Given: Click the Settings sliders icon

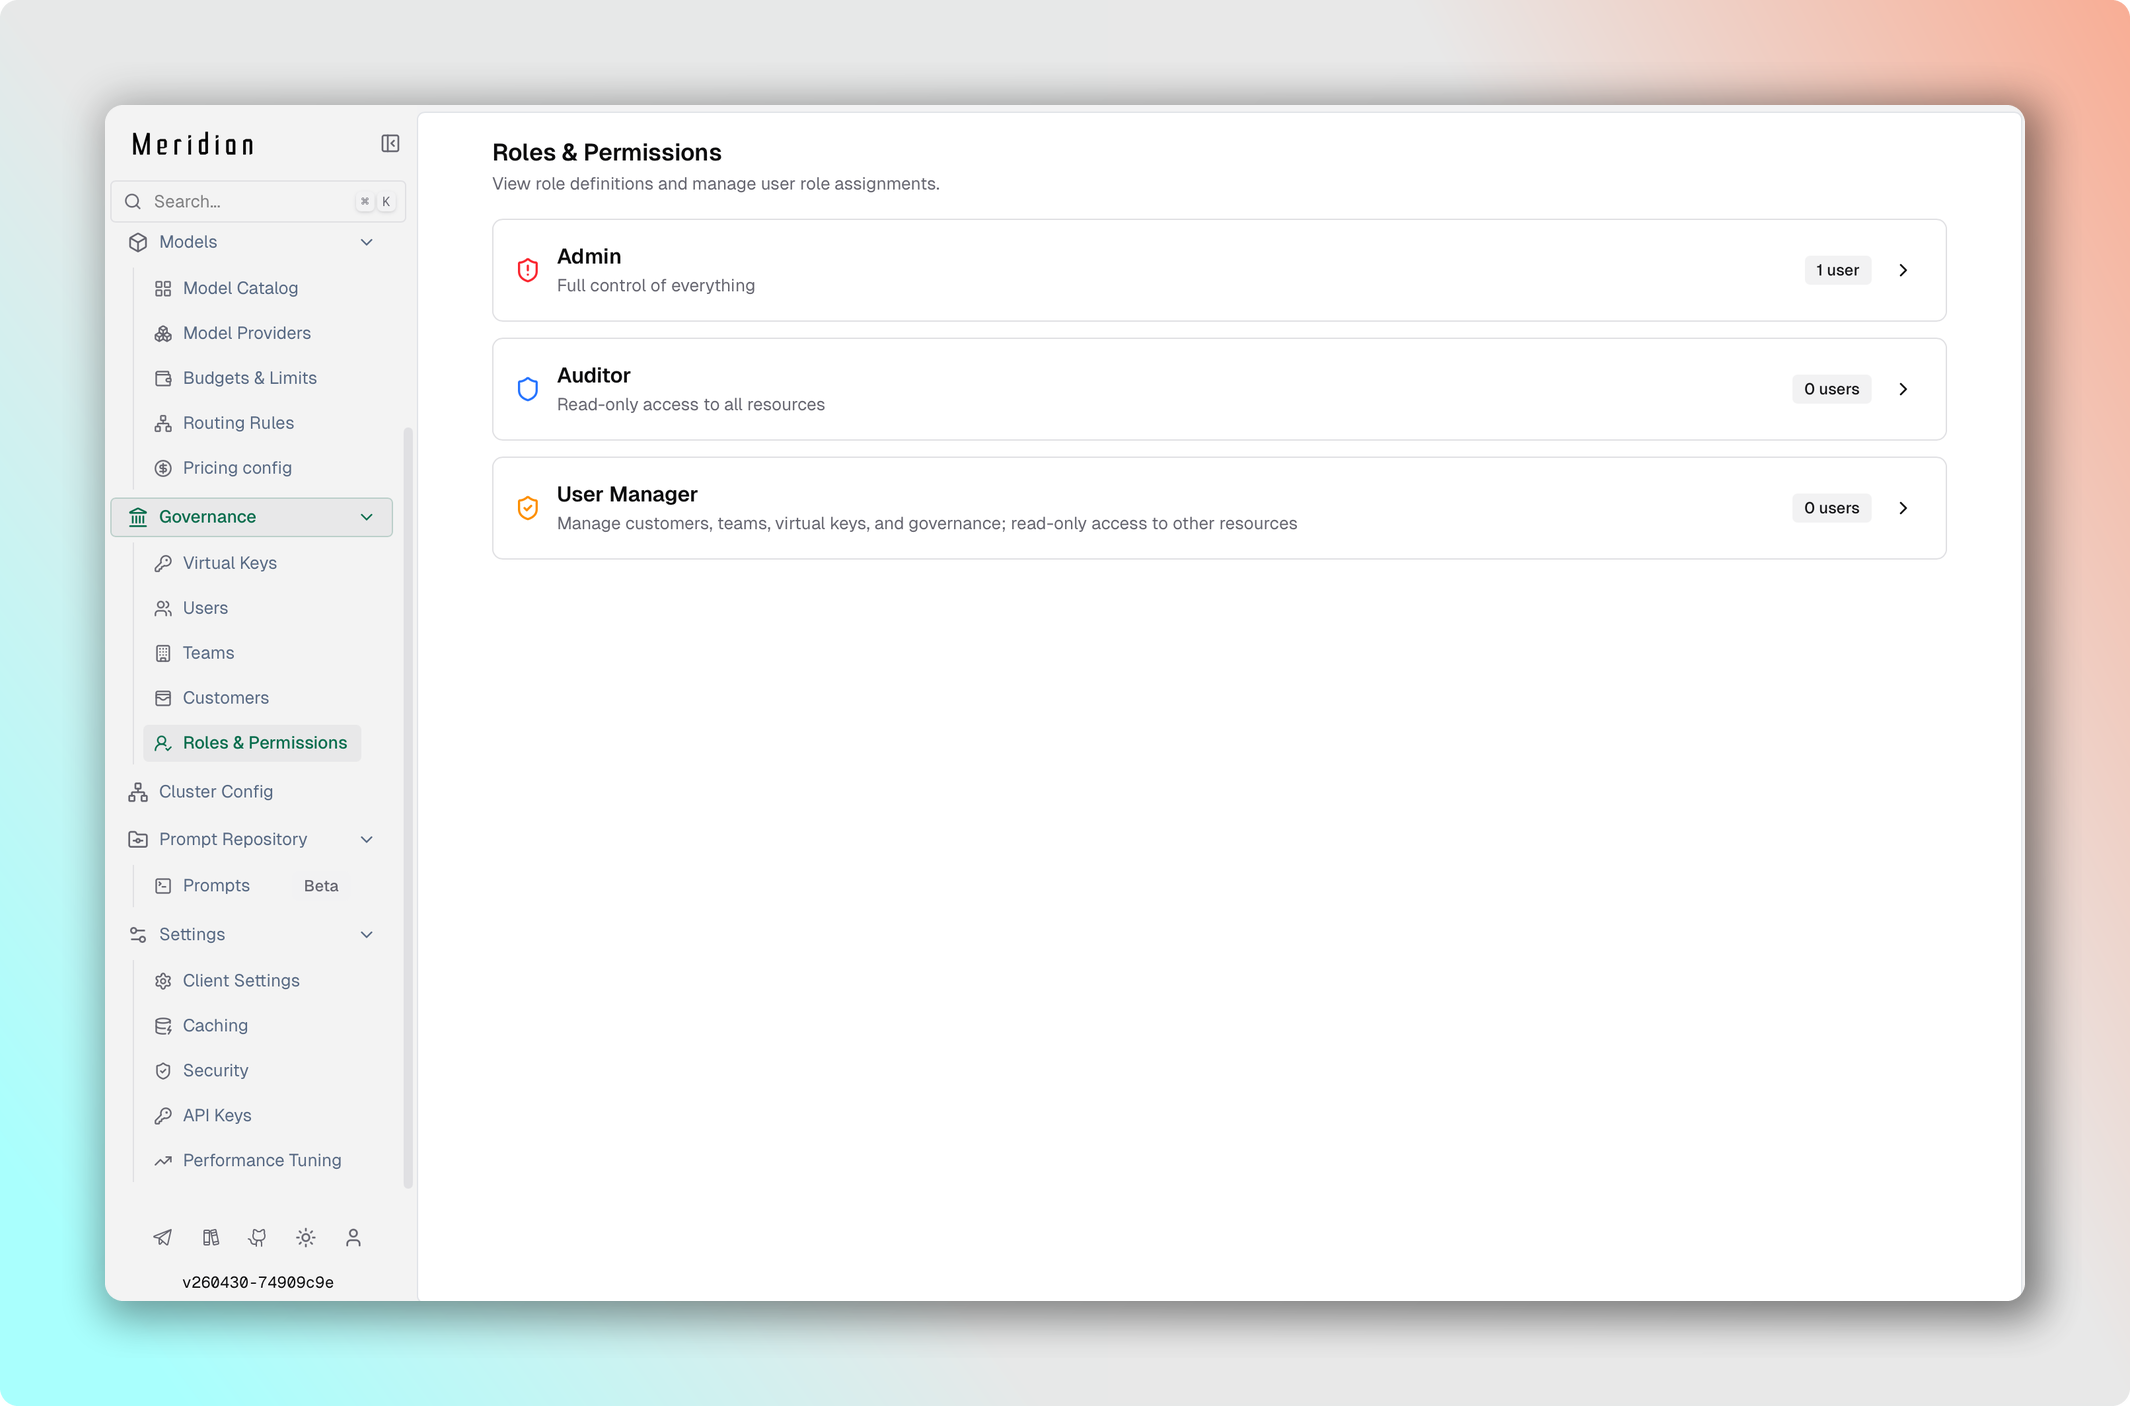Looking at the screenshot, I should pos(138,935).
